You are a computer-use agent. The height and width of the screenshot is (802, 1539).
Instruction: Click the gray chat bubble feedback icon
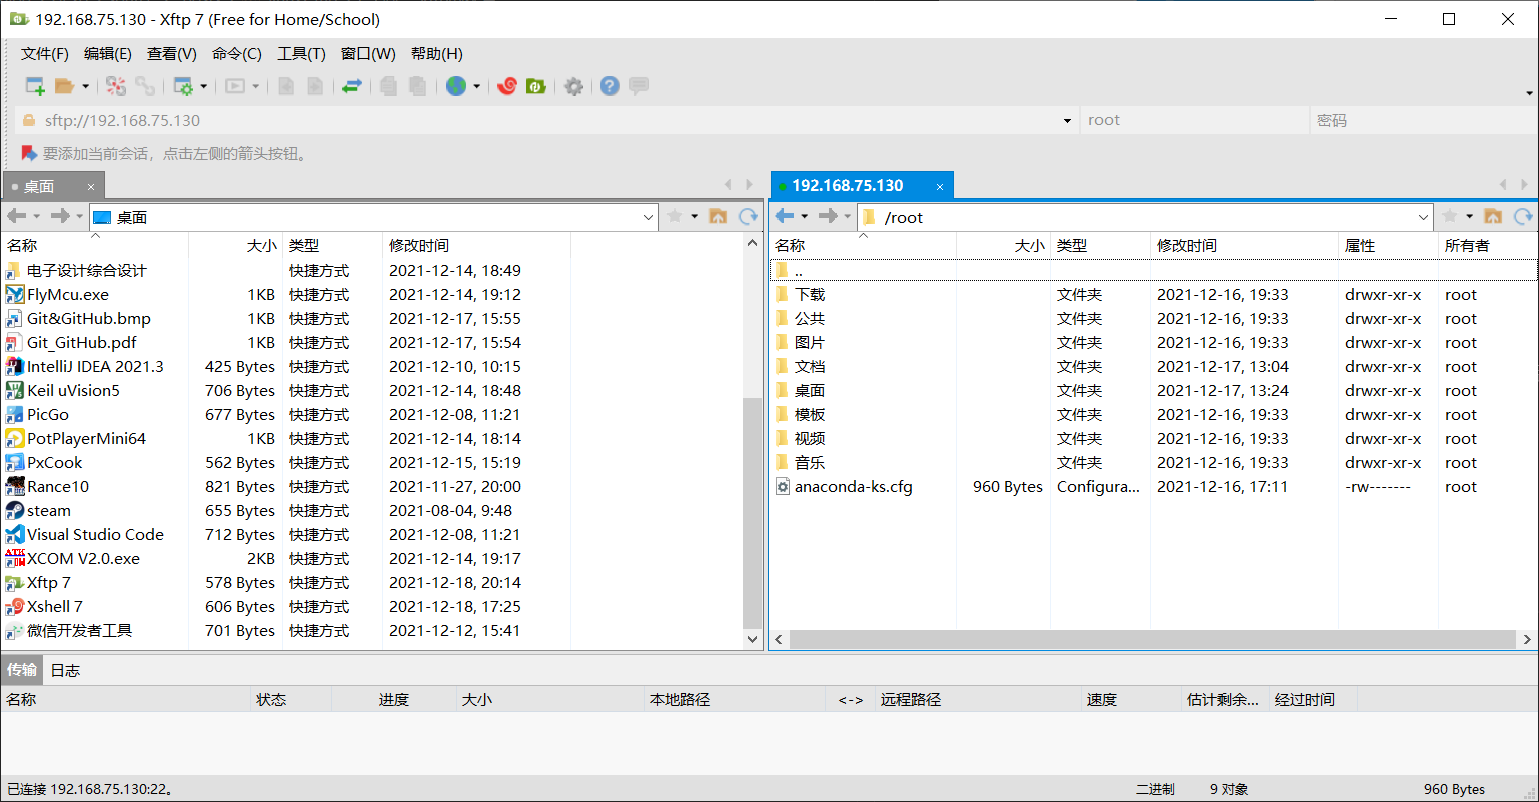[x=639, y=86]
